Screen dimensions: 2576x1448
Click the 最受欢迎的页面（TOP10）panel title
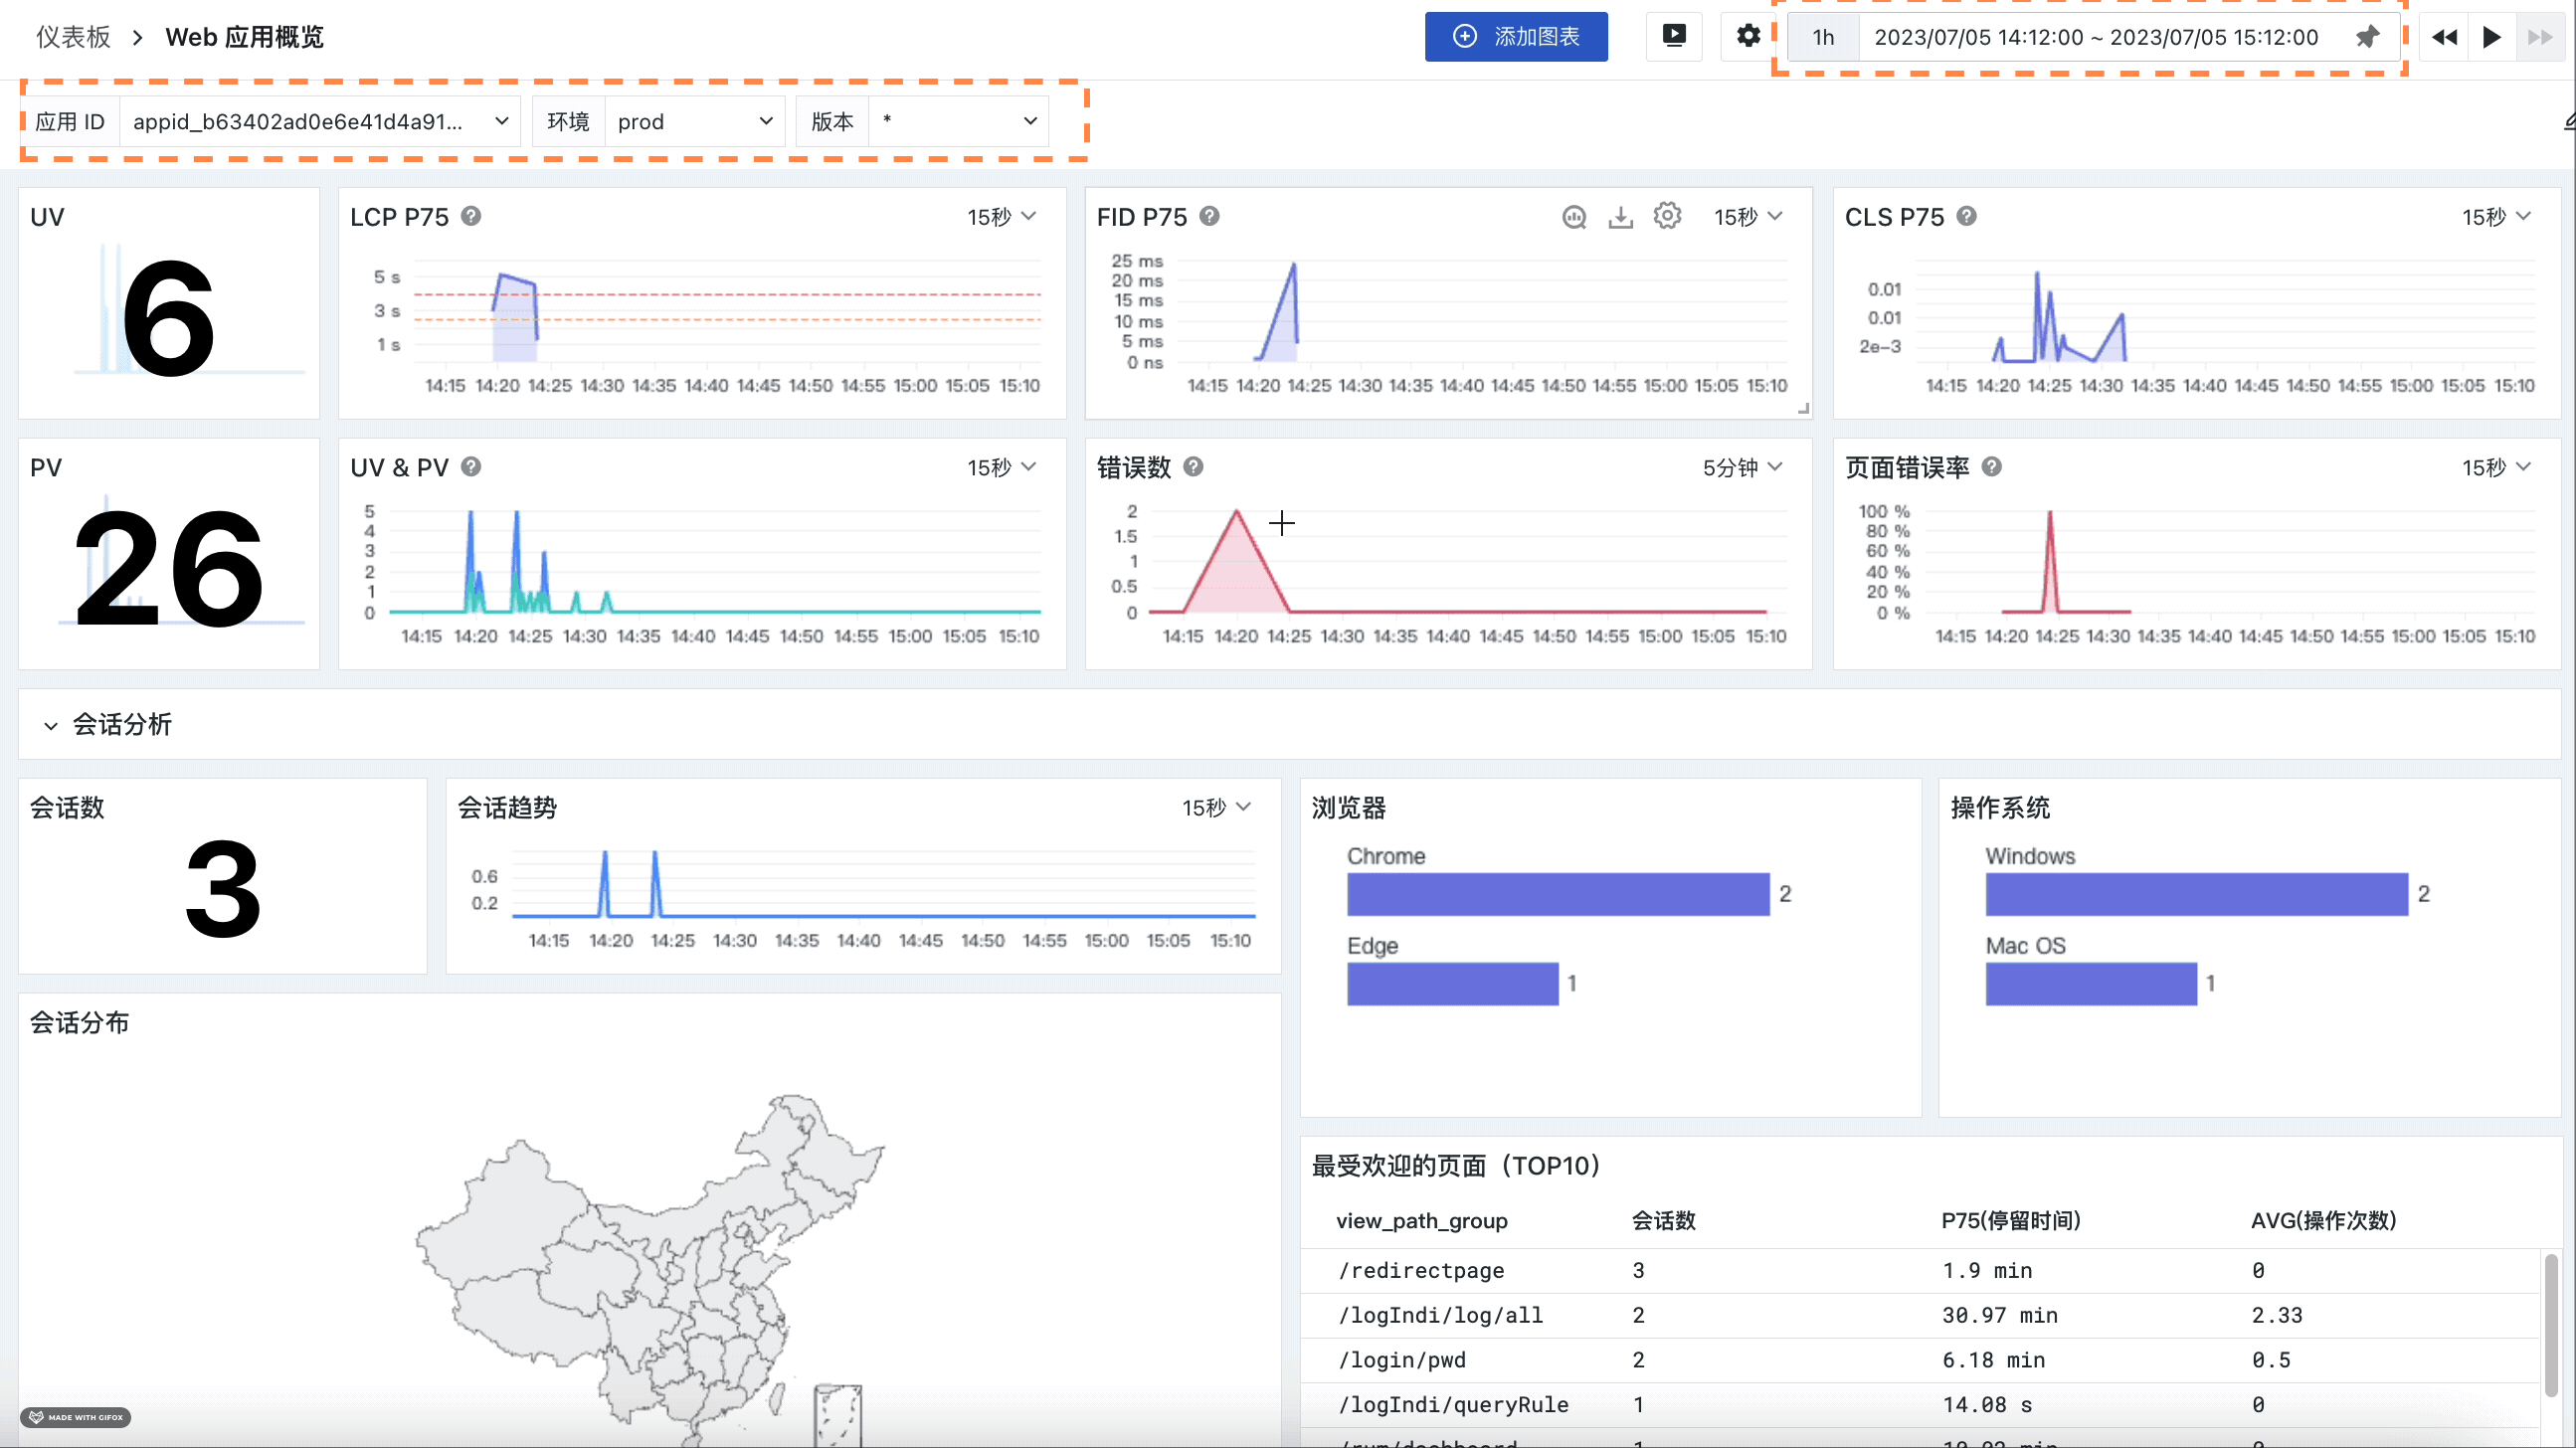tap(1455, 1165)
